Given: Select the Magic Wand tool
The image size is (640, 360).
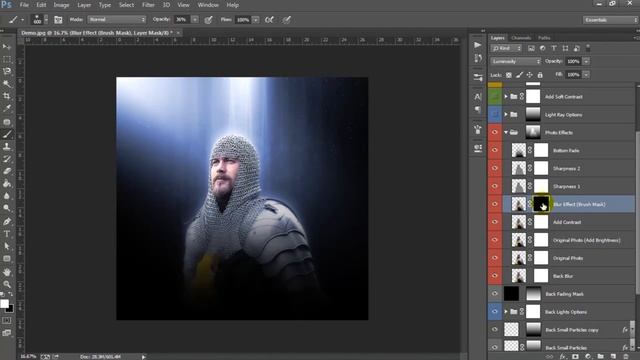Looking at the screenshot, I should (7, 84).
